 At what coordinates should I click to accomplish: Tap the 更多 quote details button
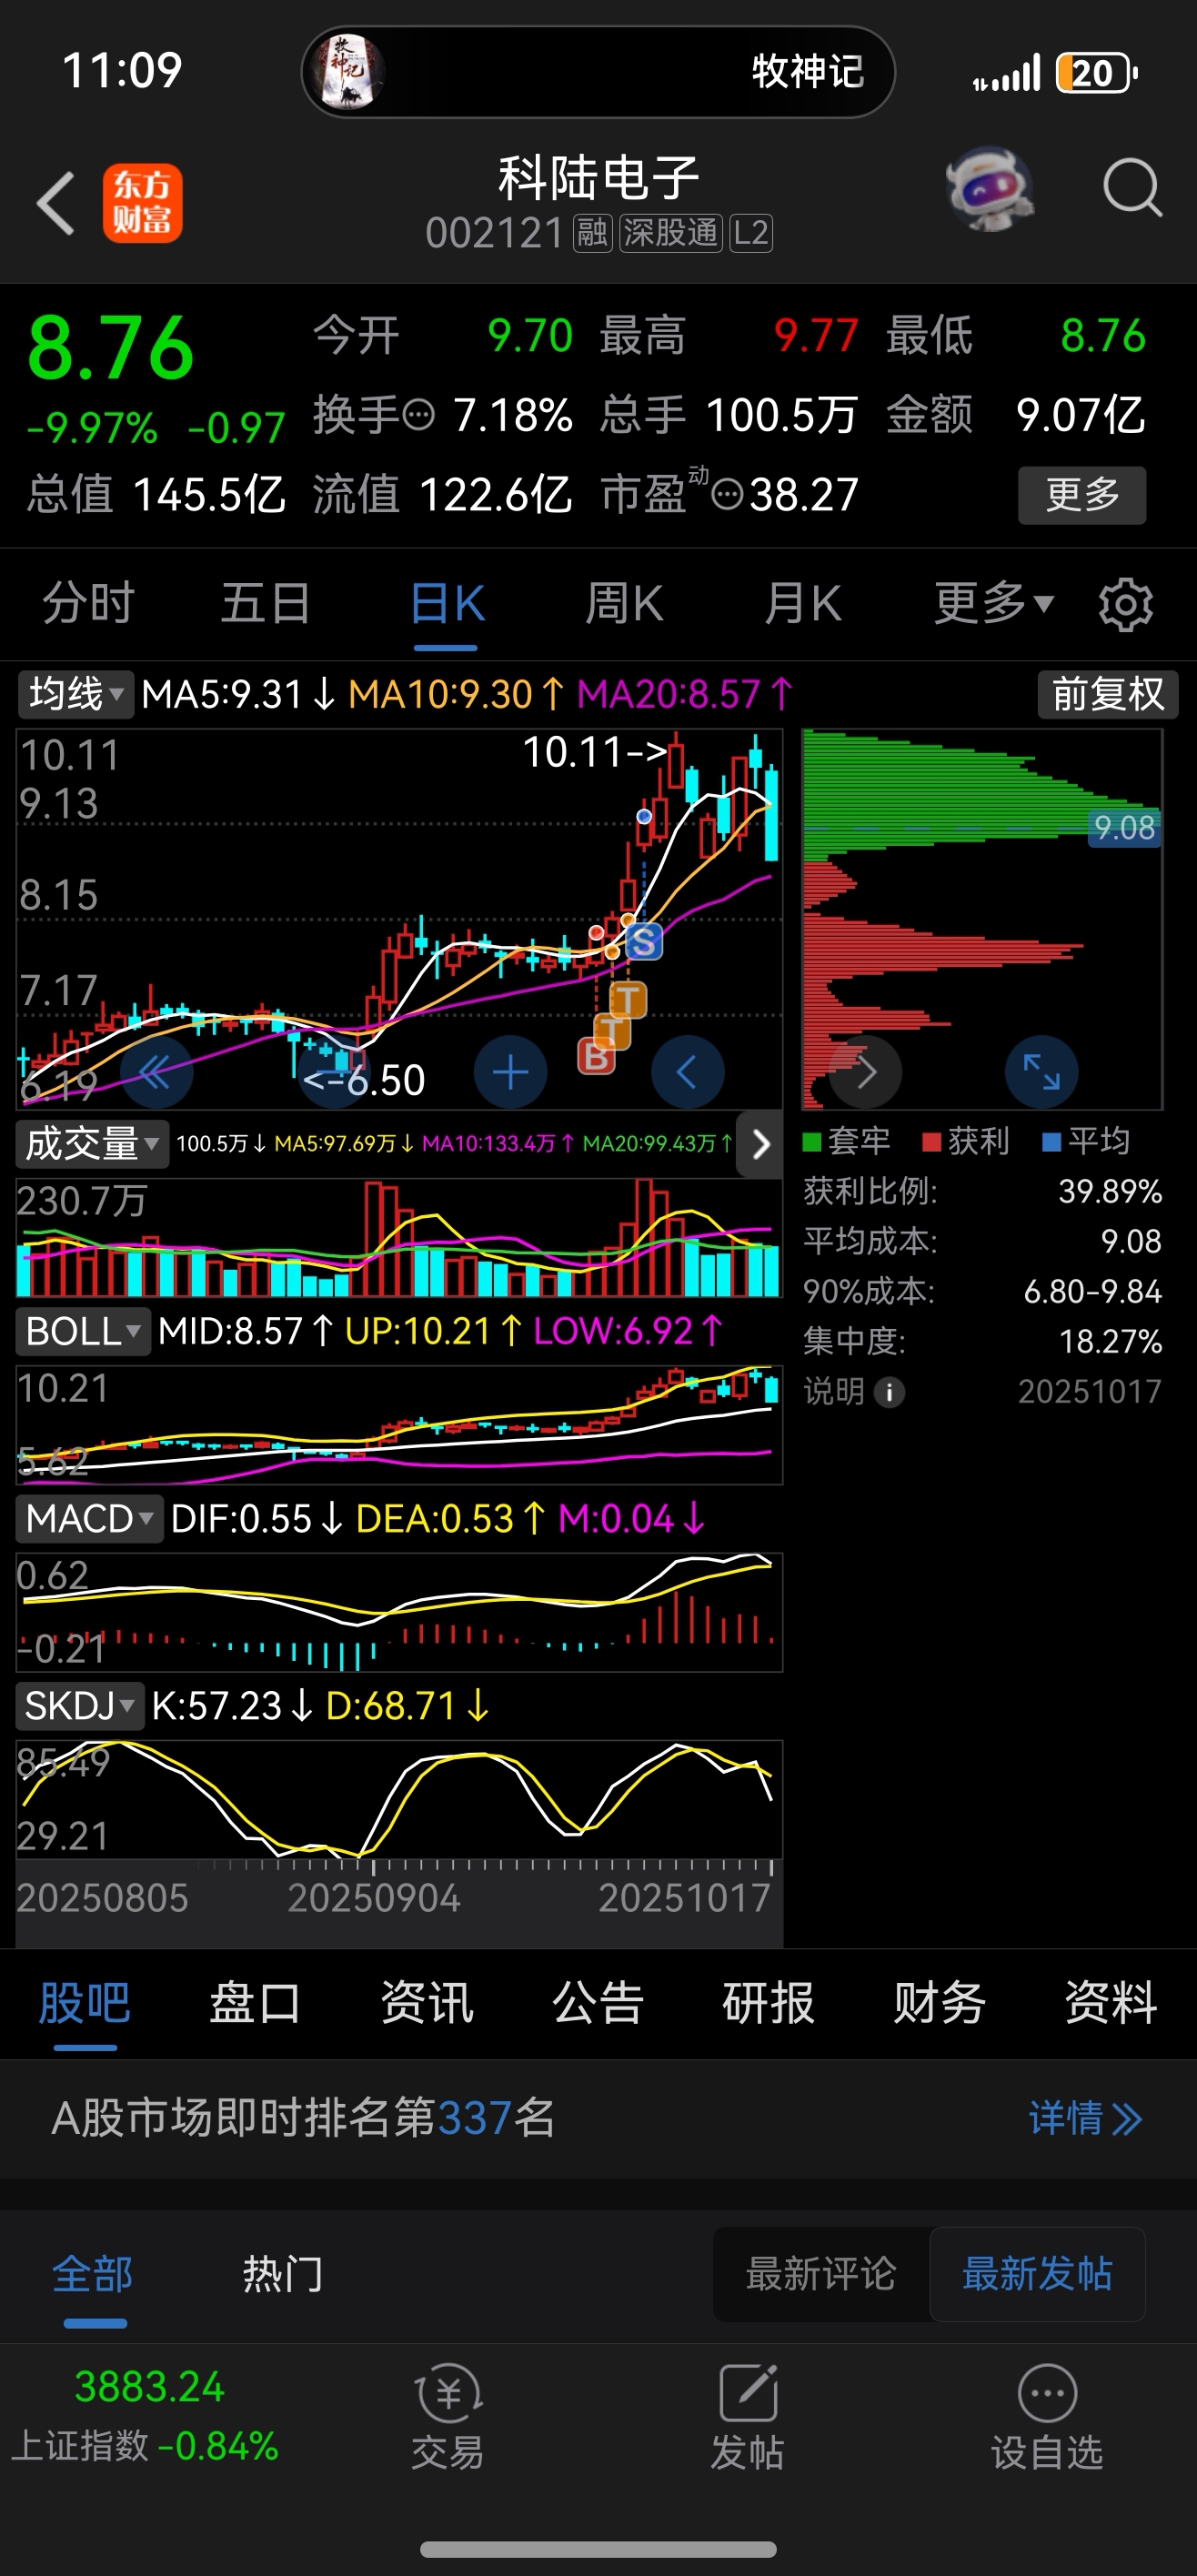[1081, 494]
